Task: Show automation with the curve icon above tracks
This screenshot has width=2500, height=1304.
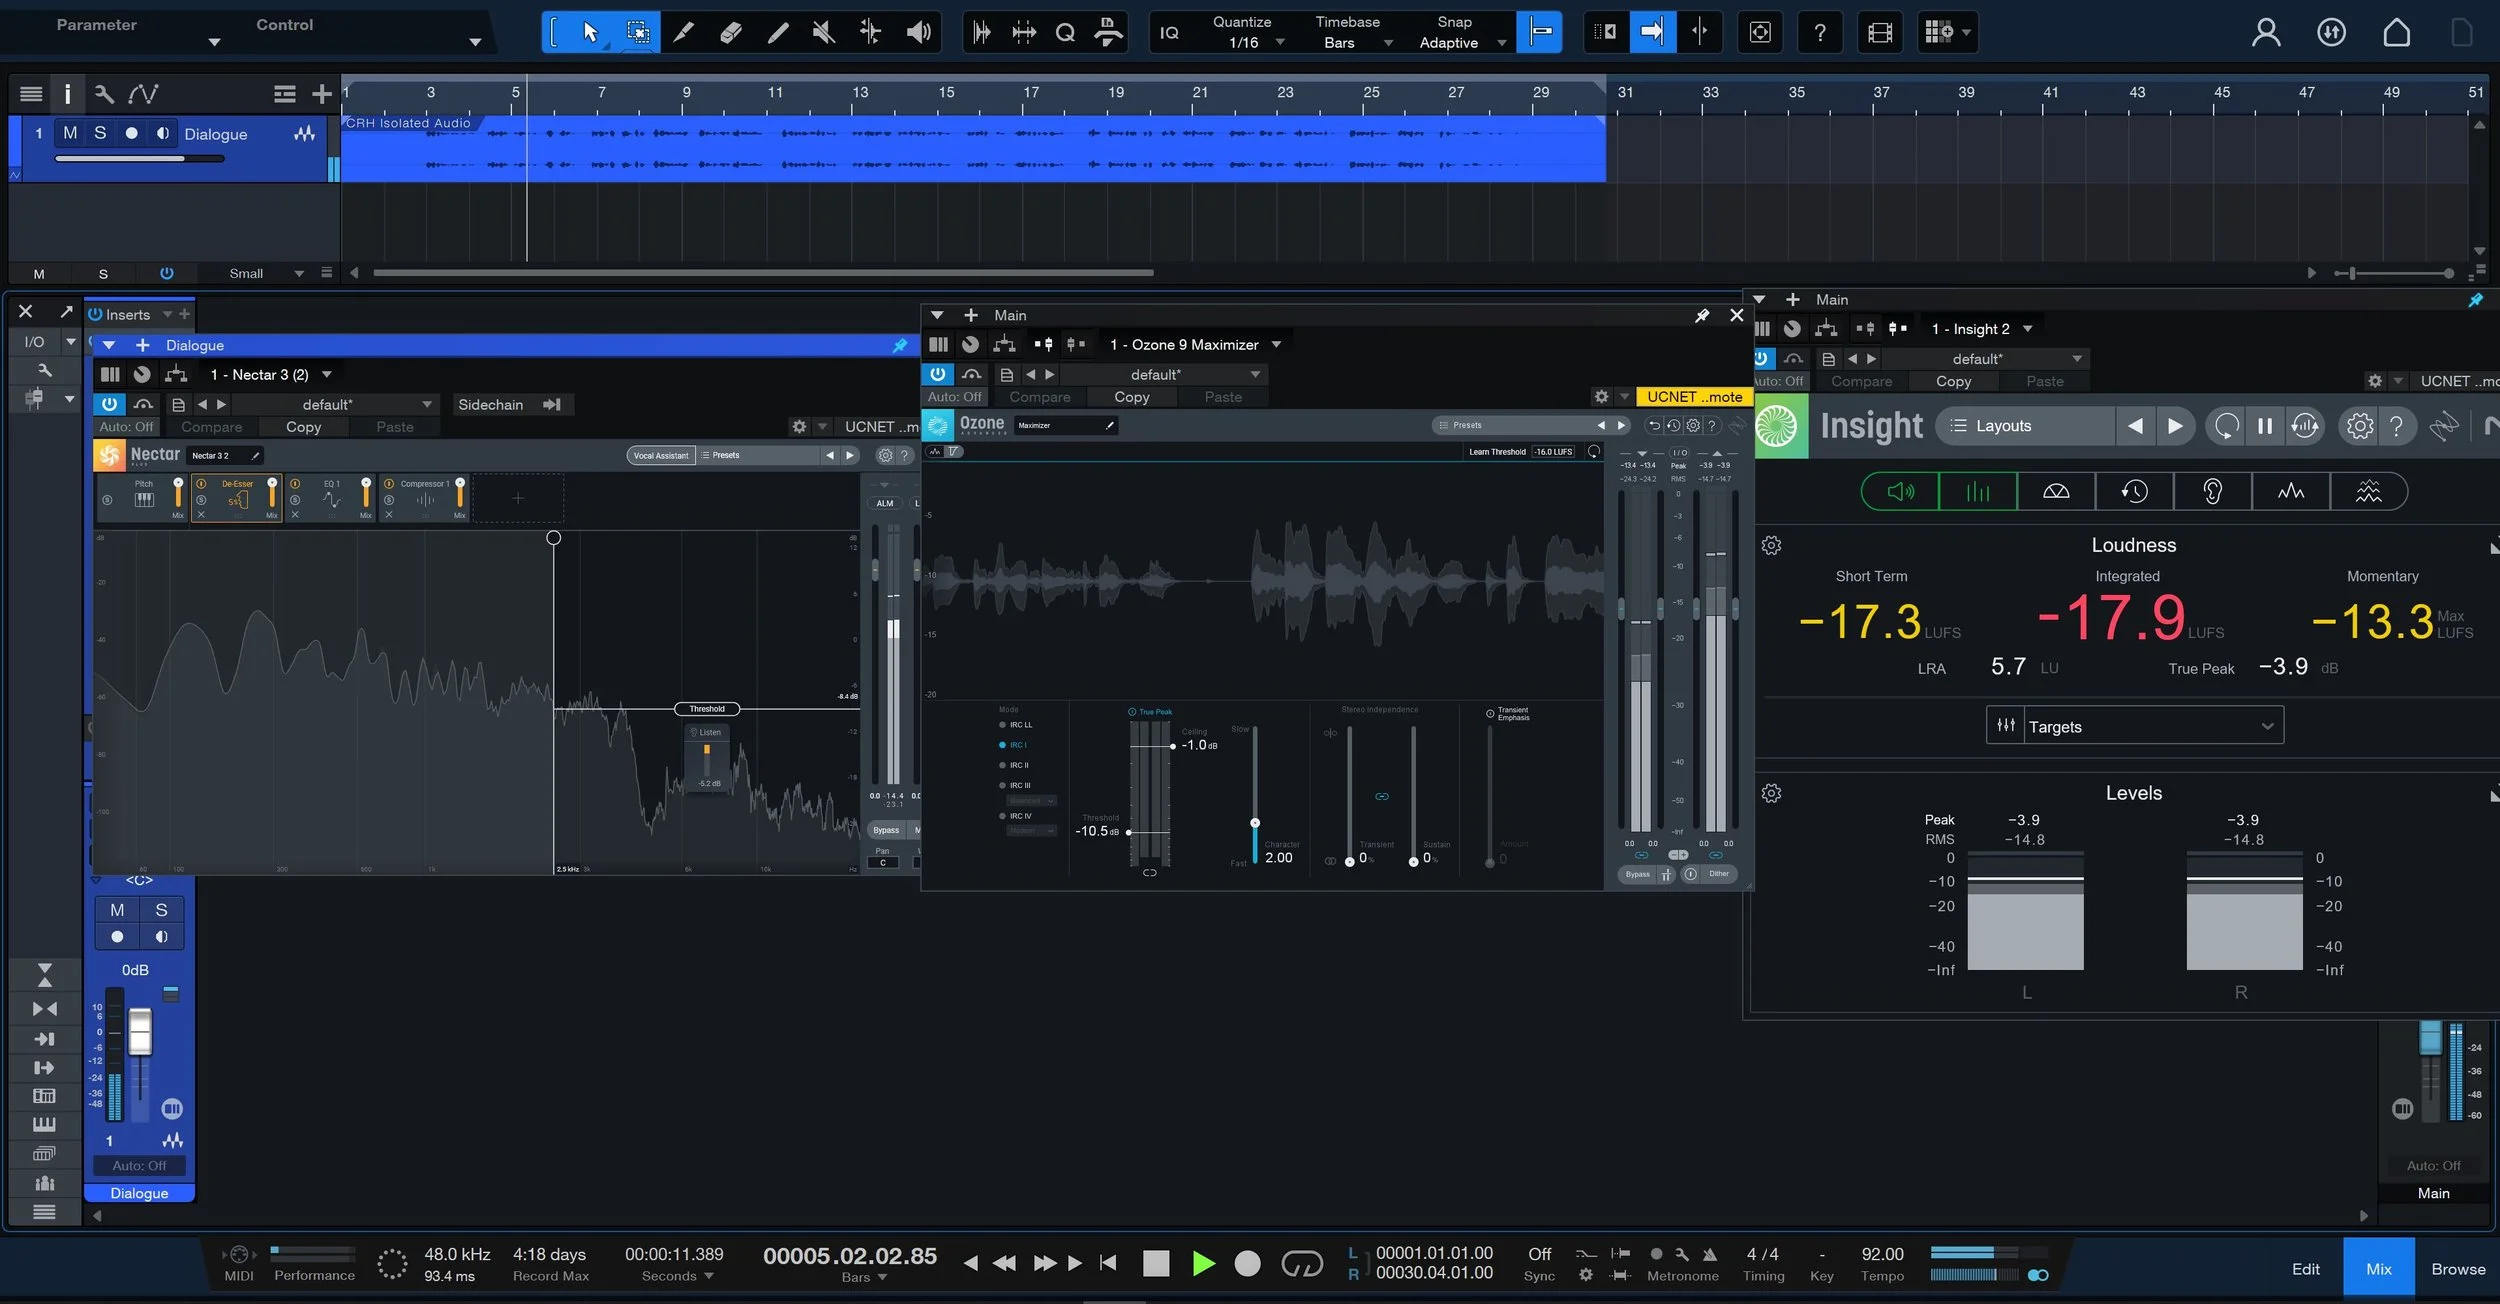Action: coord(143,94)
